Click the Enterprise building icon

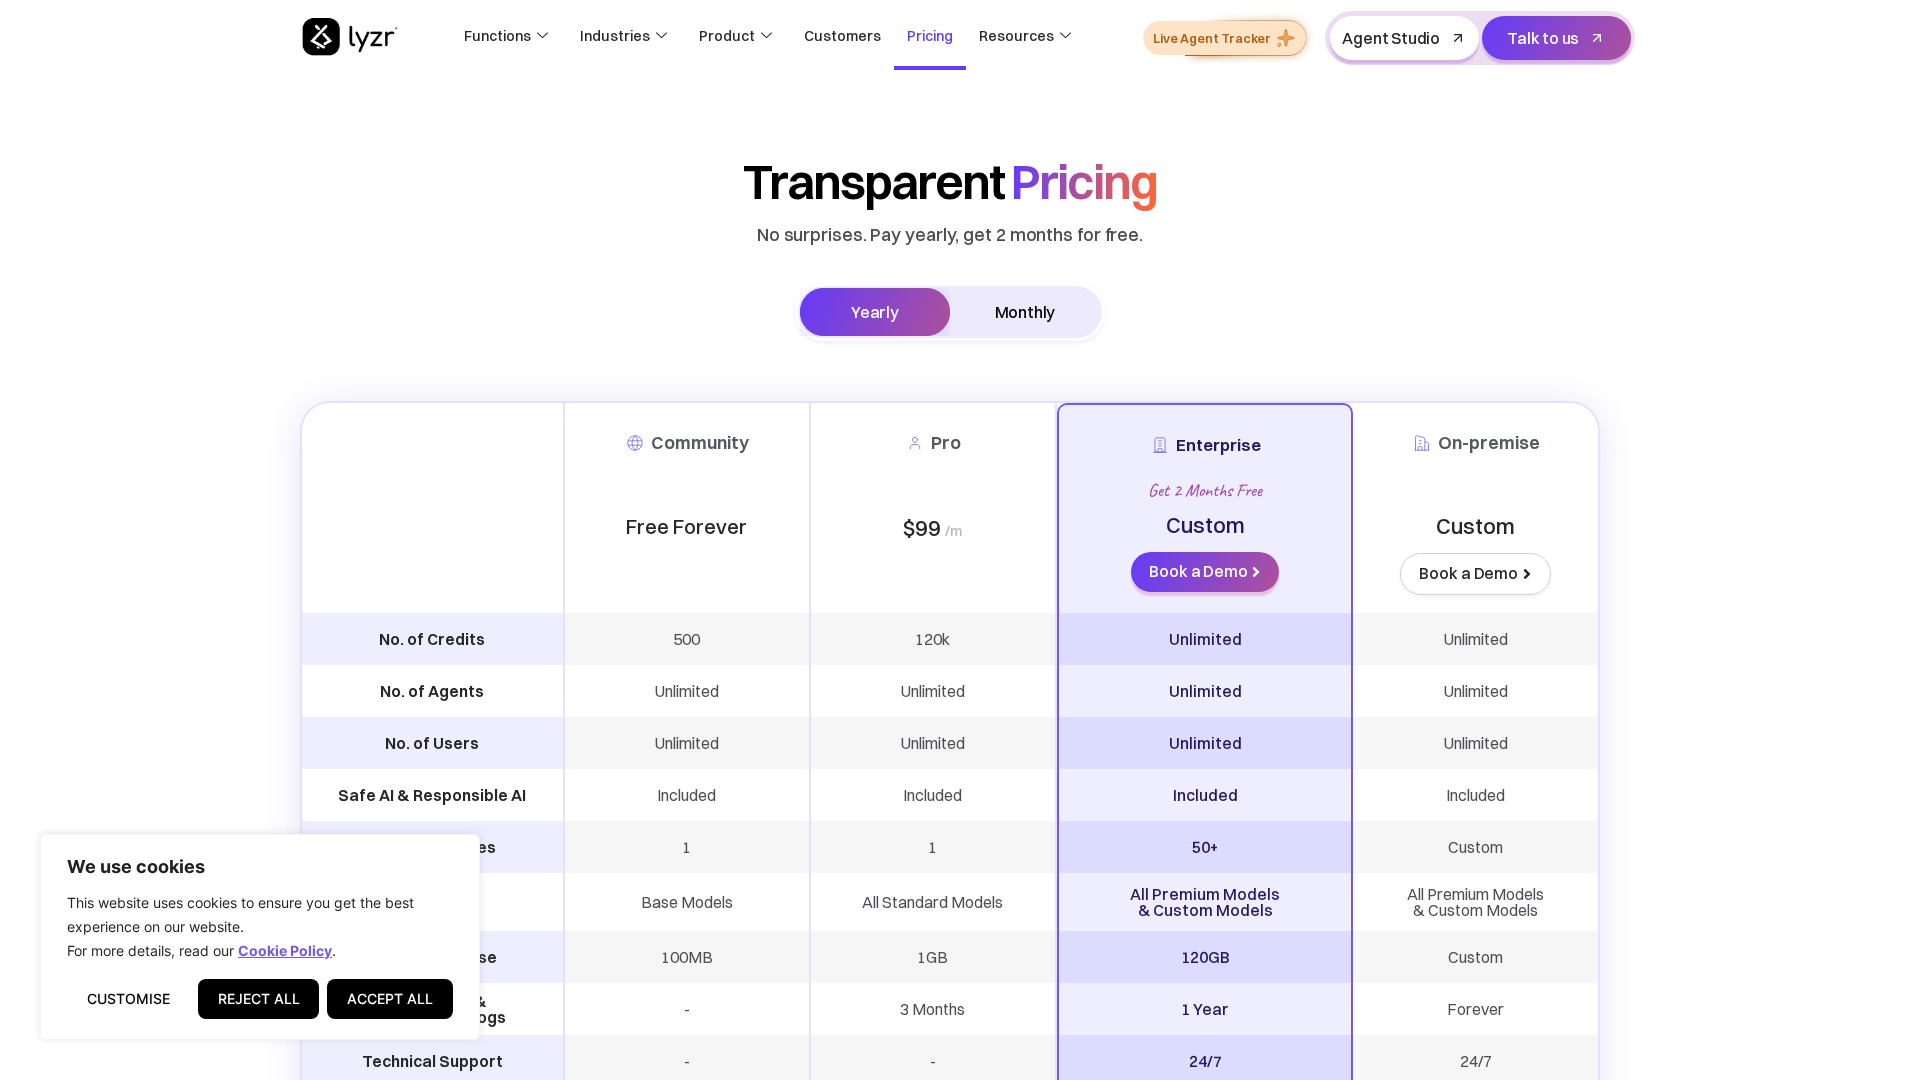[1160, 446]
